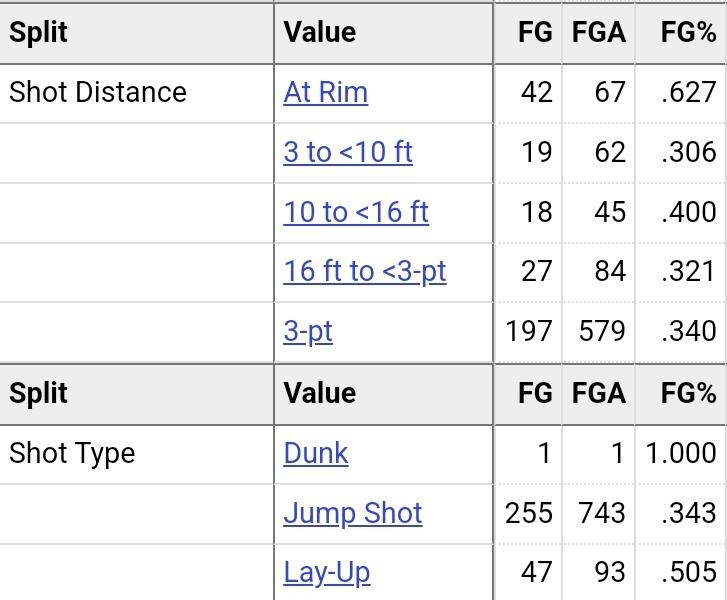Open the Dunk shot type link

(x=316, y=453)
